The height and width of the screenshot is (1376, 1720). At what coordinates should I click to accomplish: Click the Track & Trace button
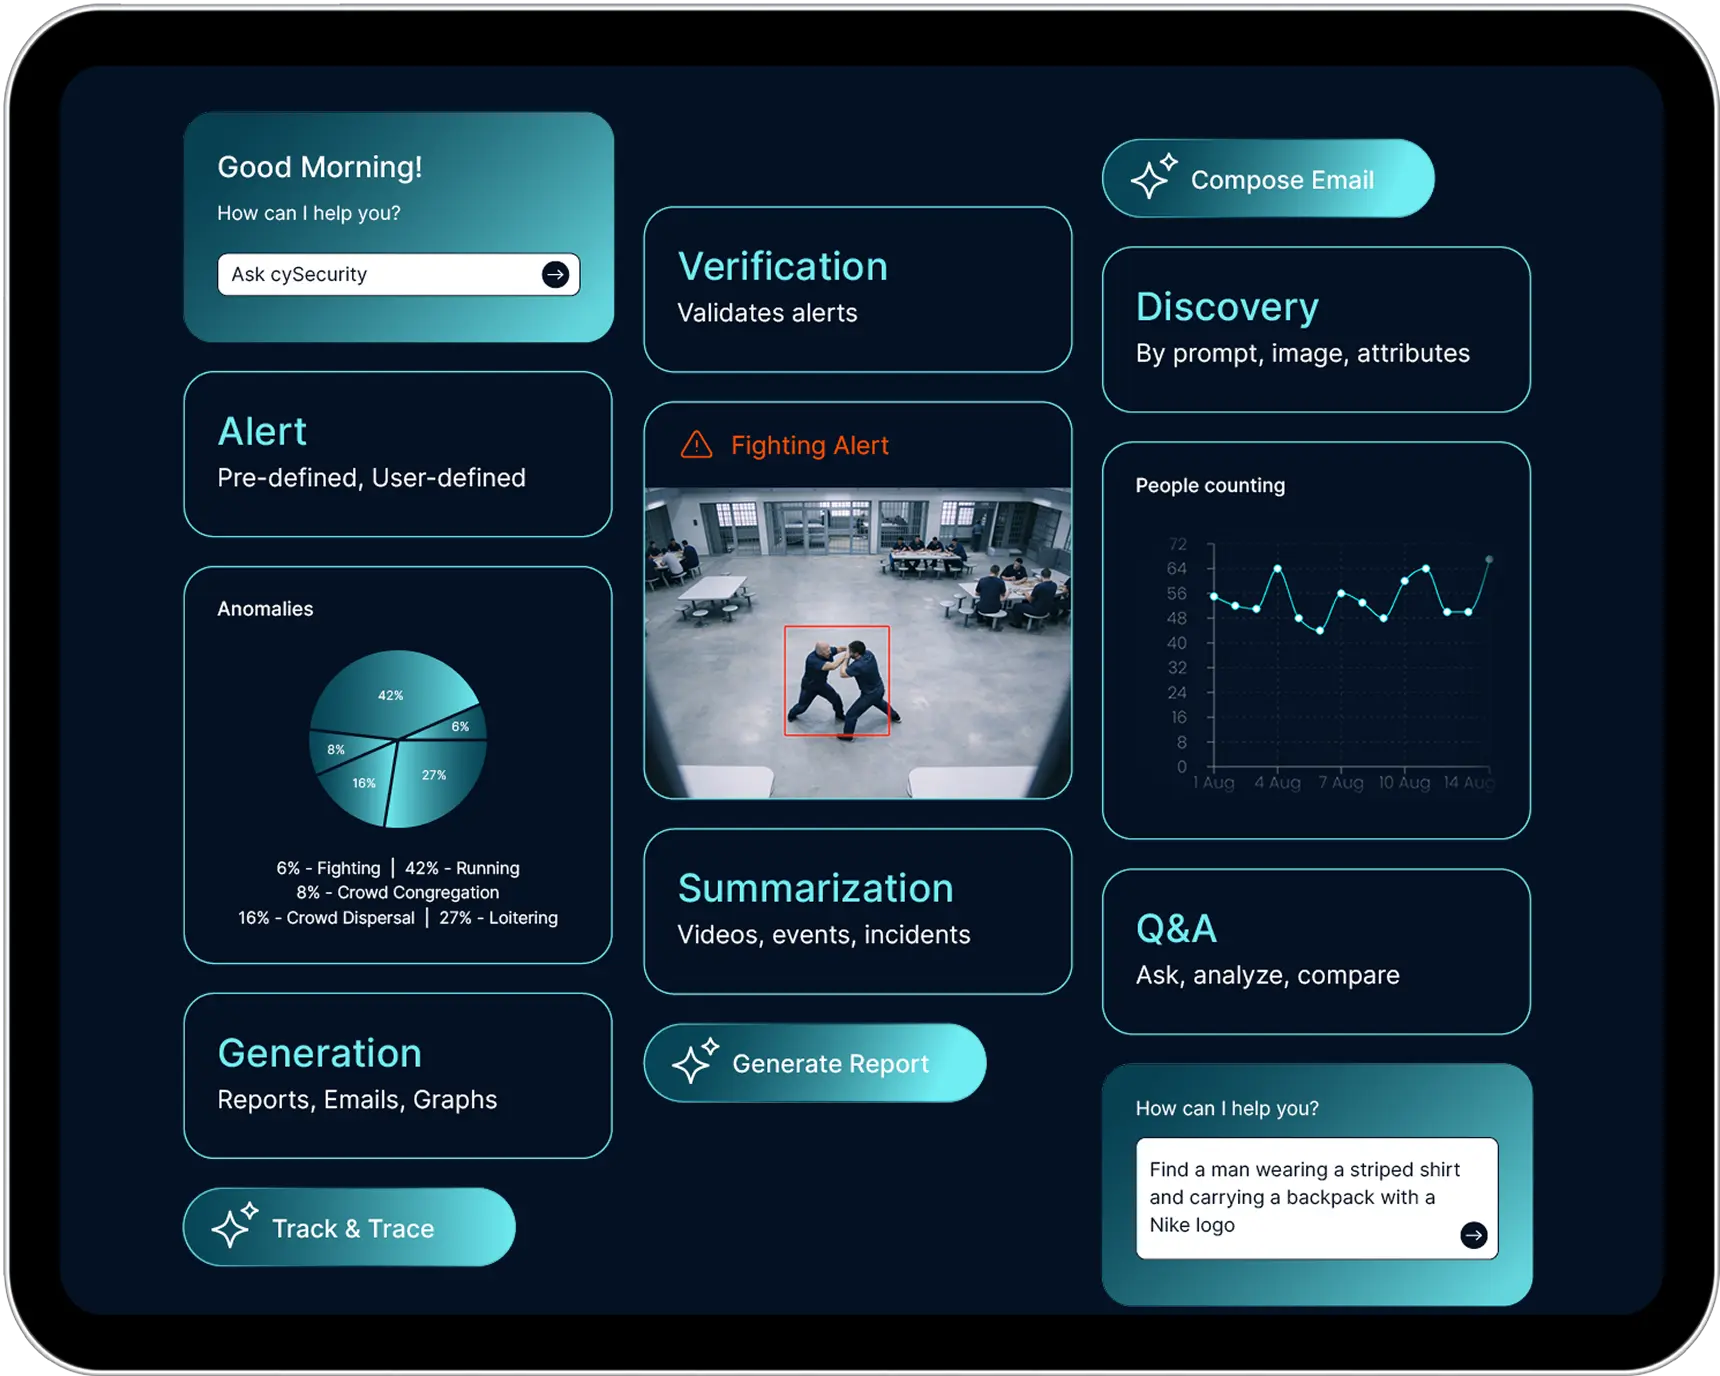349,1227
